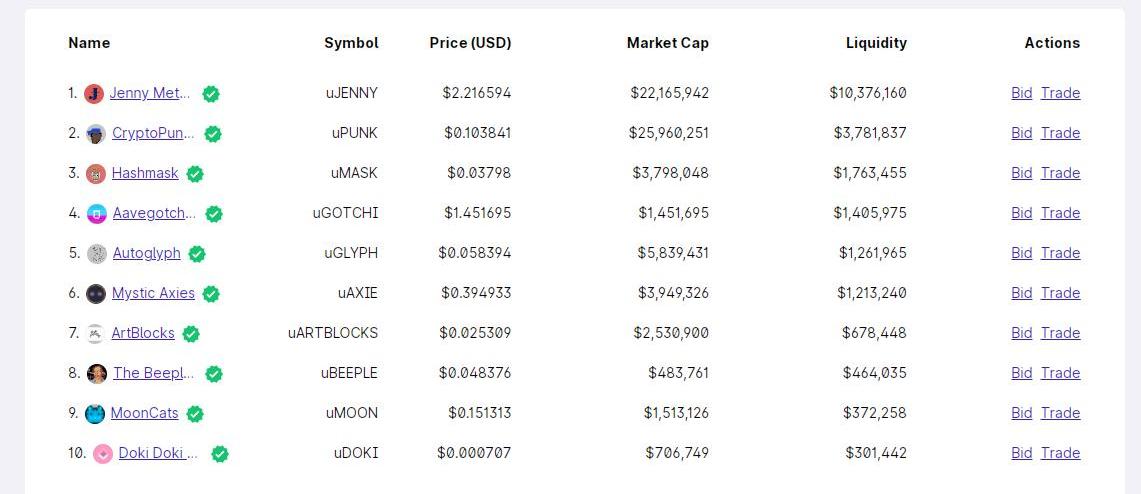
Task: Click the Jenny Metaverse token logo icon
Action: pos(94,94)
